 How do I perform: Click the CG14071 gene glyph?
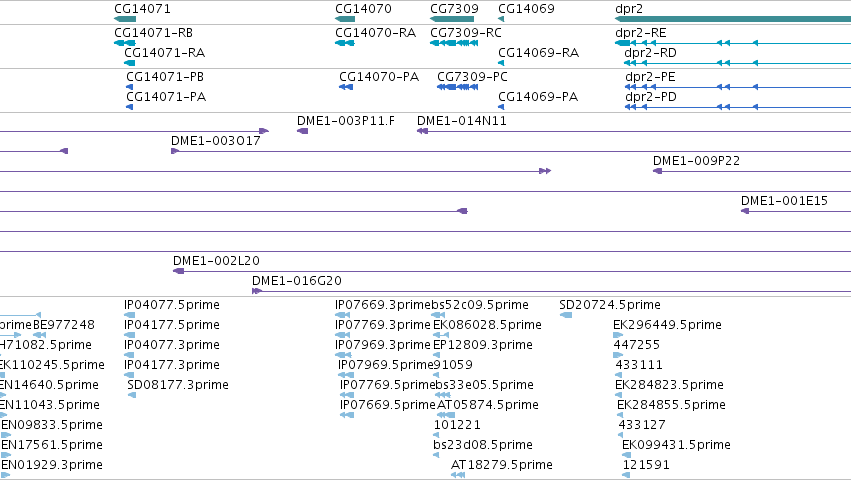point(125,19)
